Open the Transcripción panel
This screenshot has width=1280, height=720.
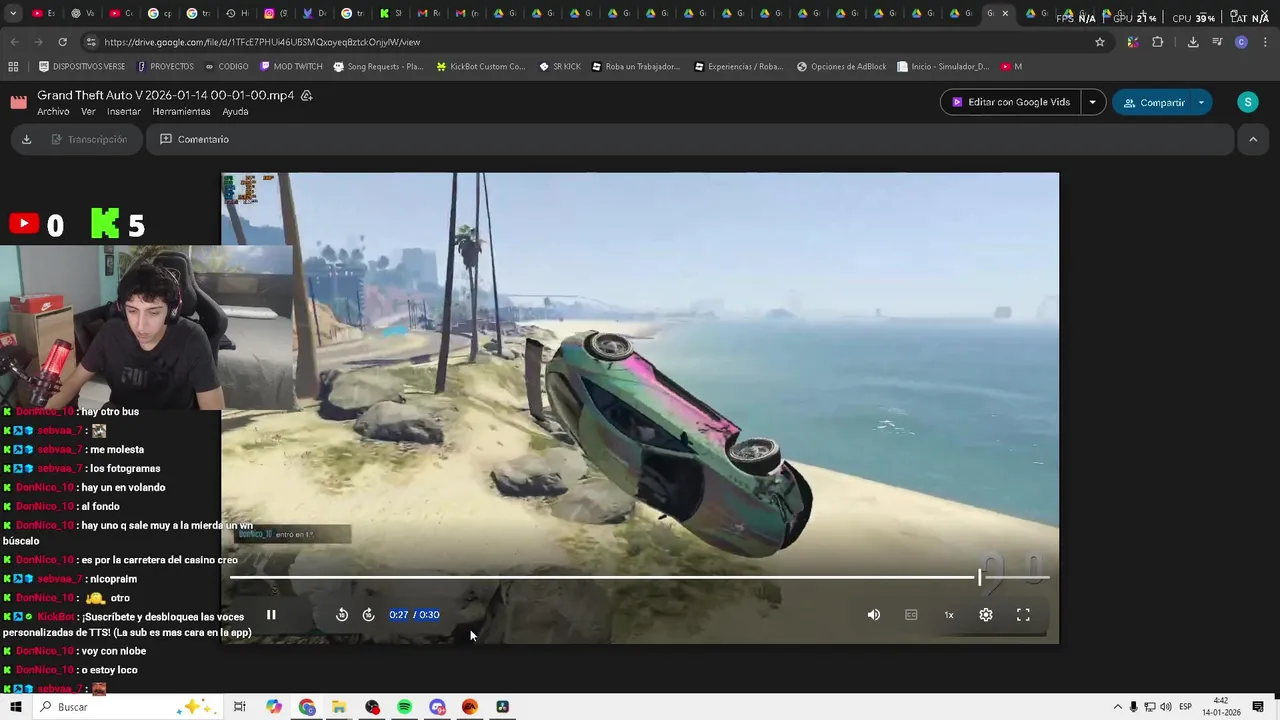pos(88,140)
